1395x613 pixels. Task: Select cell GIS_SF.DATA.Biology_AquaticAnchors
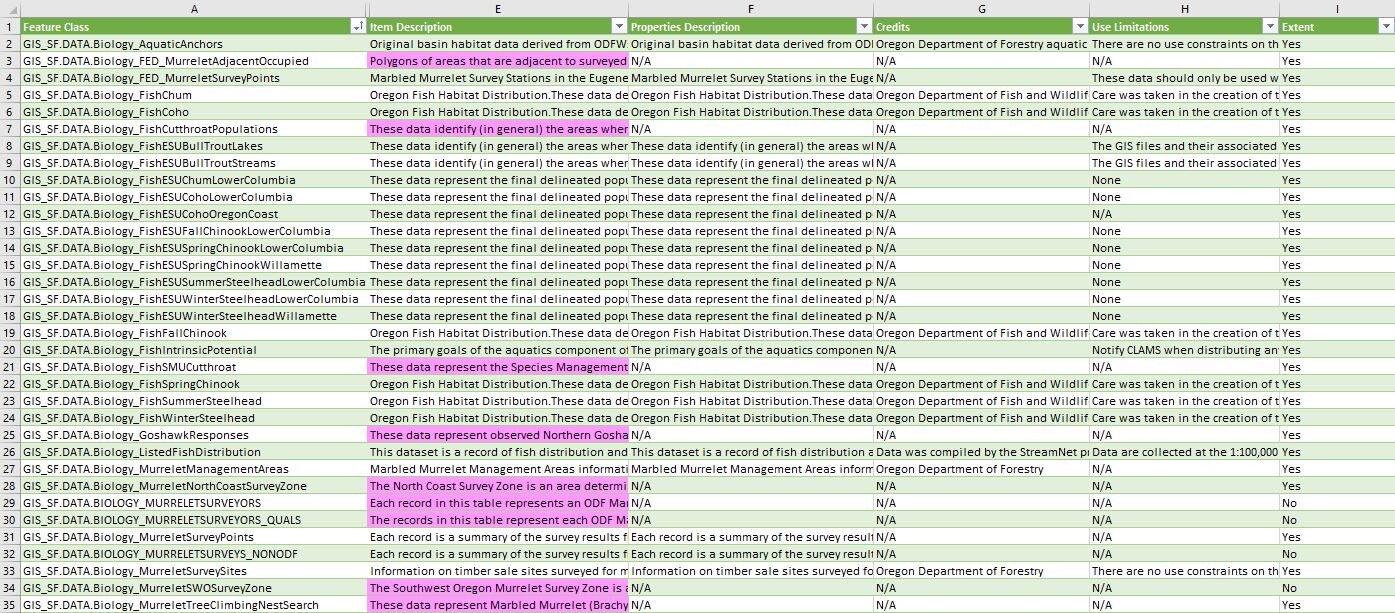[x=193, y=44]
